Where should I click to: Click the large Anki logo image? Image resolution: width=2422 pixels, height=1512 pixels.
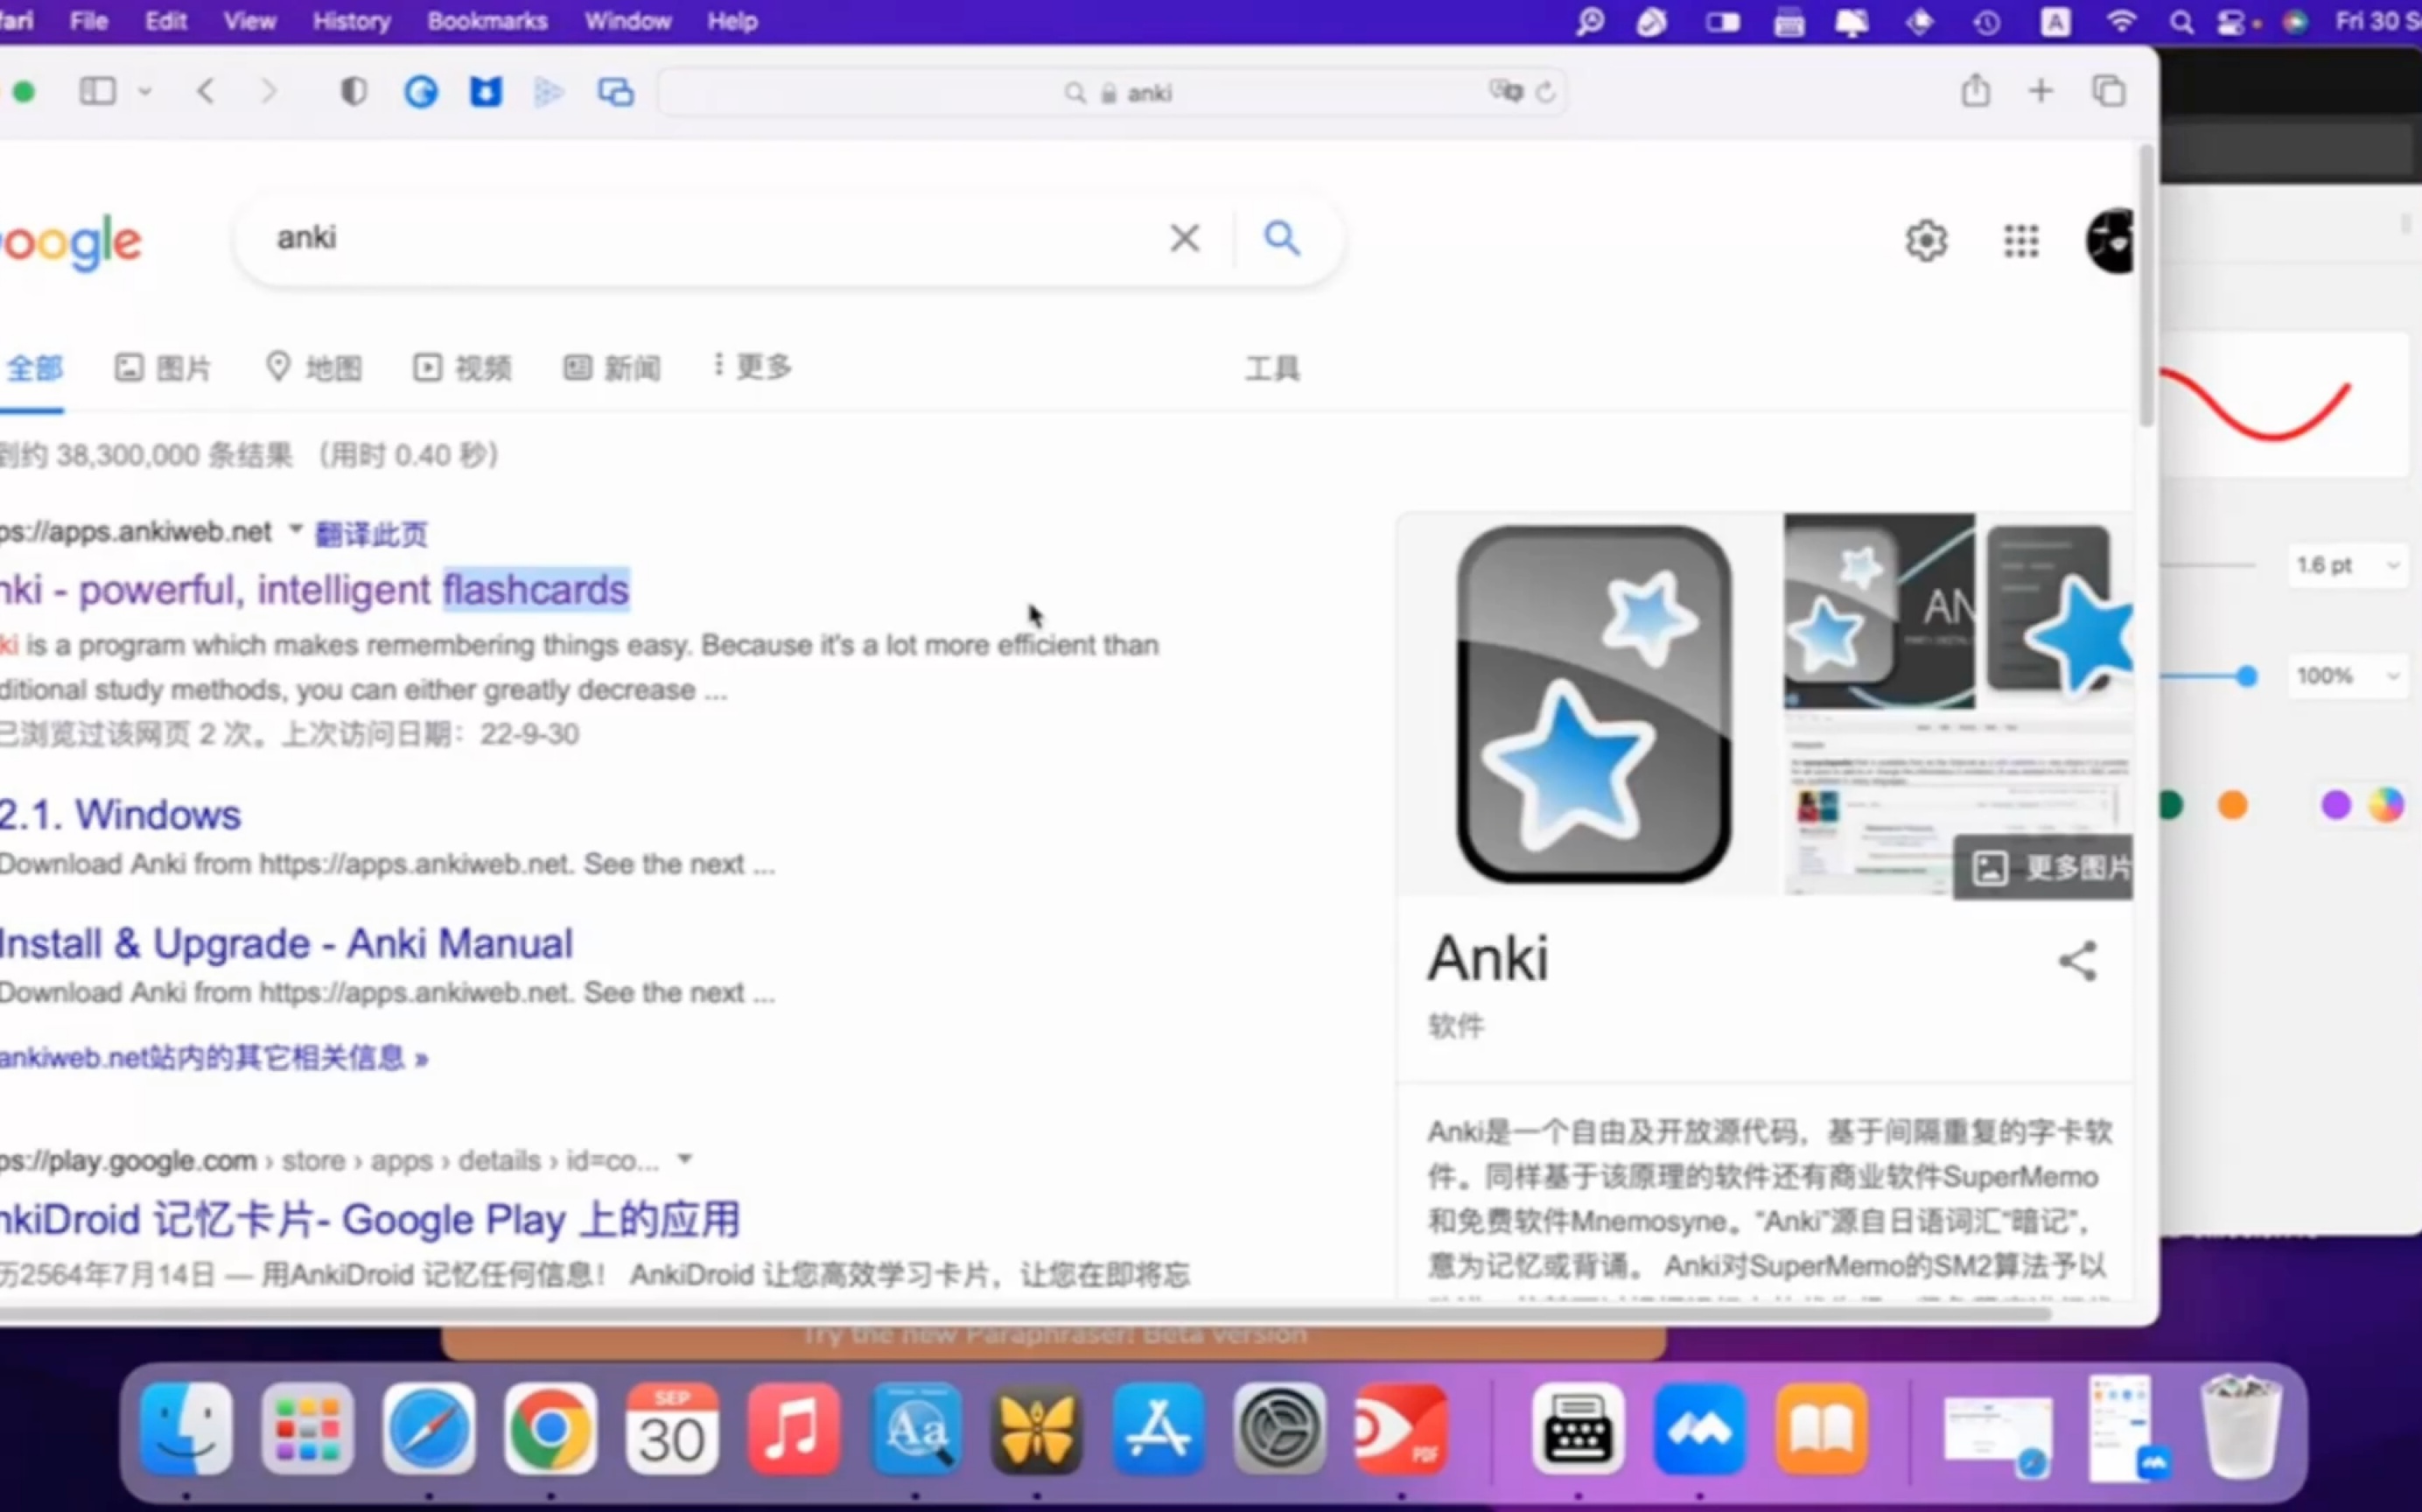pyautogui.click(x=1593, y=704)
